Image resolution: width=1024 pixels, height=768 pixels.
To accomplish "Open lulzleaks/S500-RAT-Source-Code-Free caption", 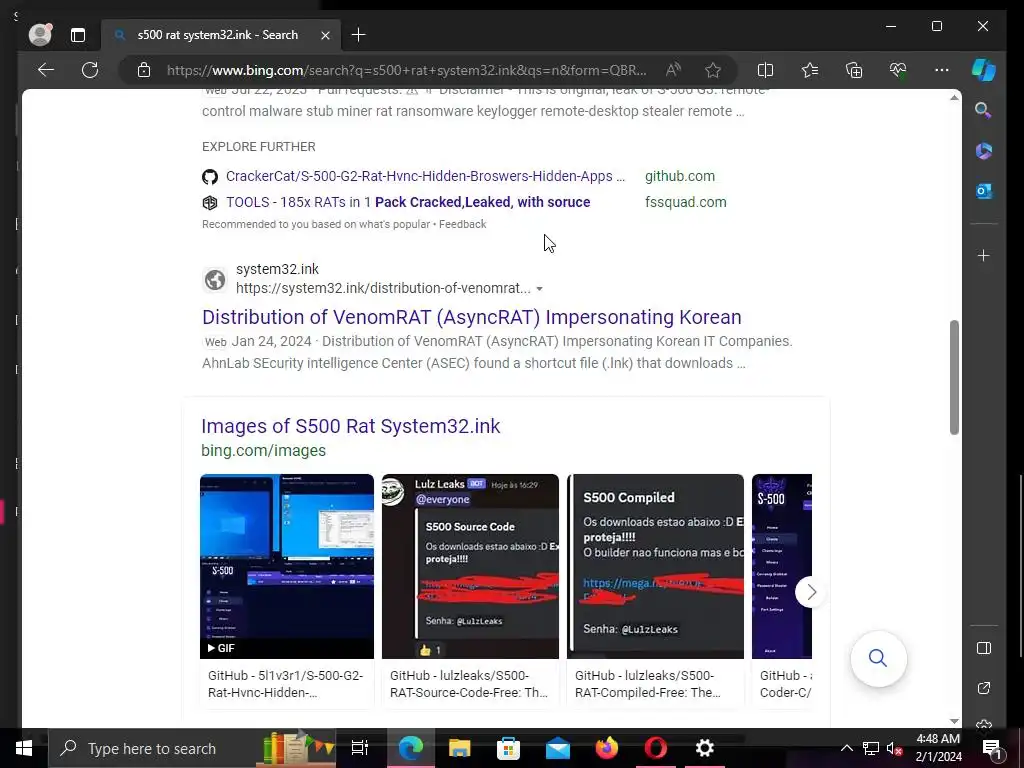I will click(x=469, y=684).
